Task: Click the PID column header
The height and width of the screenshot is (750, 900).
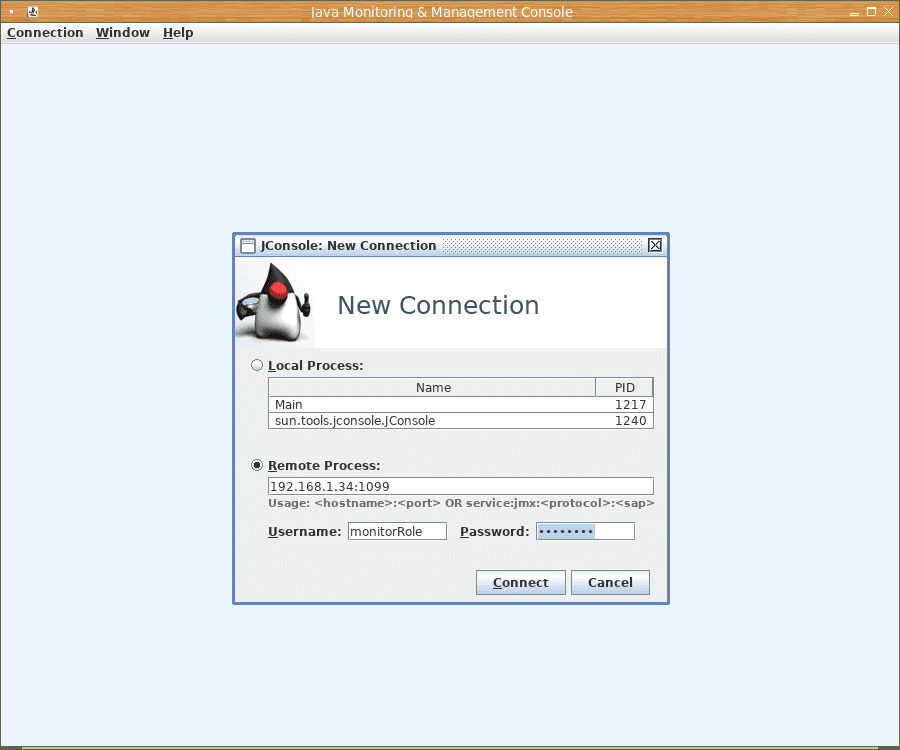Action: point(624,387)
